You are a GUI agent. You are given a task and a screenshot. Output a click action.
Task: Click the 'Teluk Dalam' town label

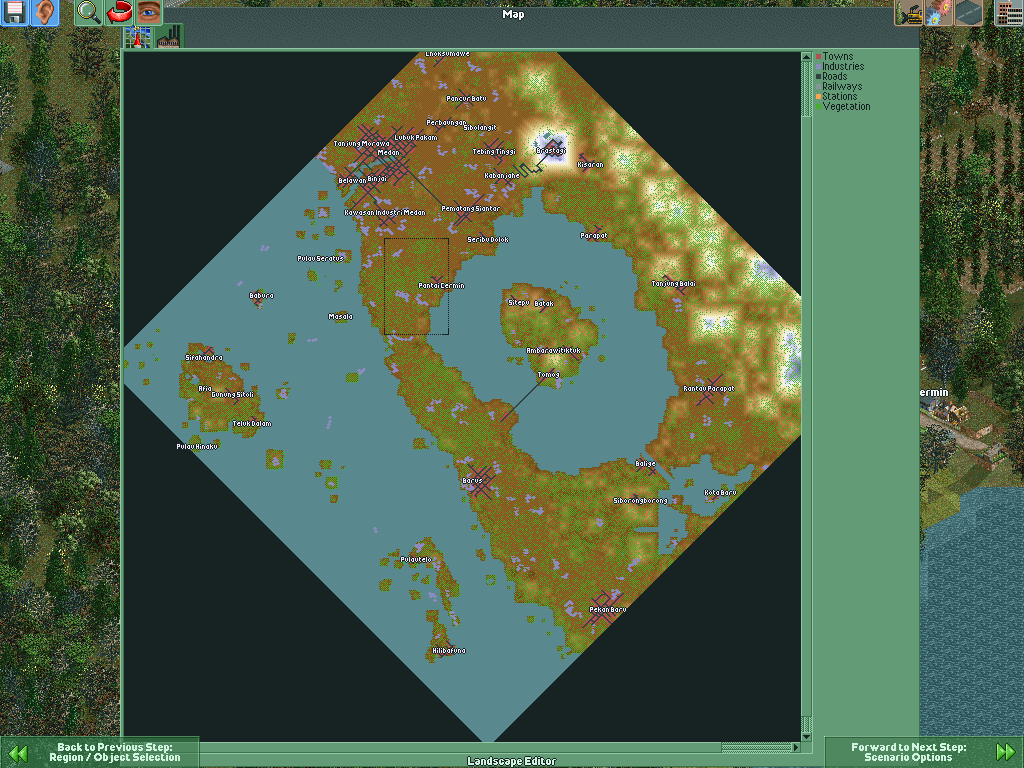pyautogui.click(x=252, y=423)
